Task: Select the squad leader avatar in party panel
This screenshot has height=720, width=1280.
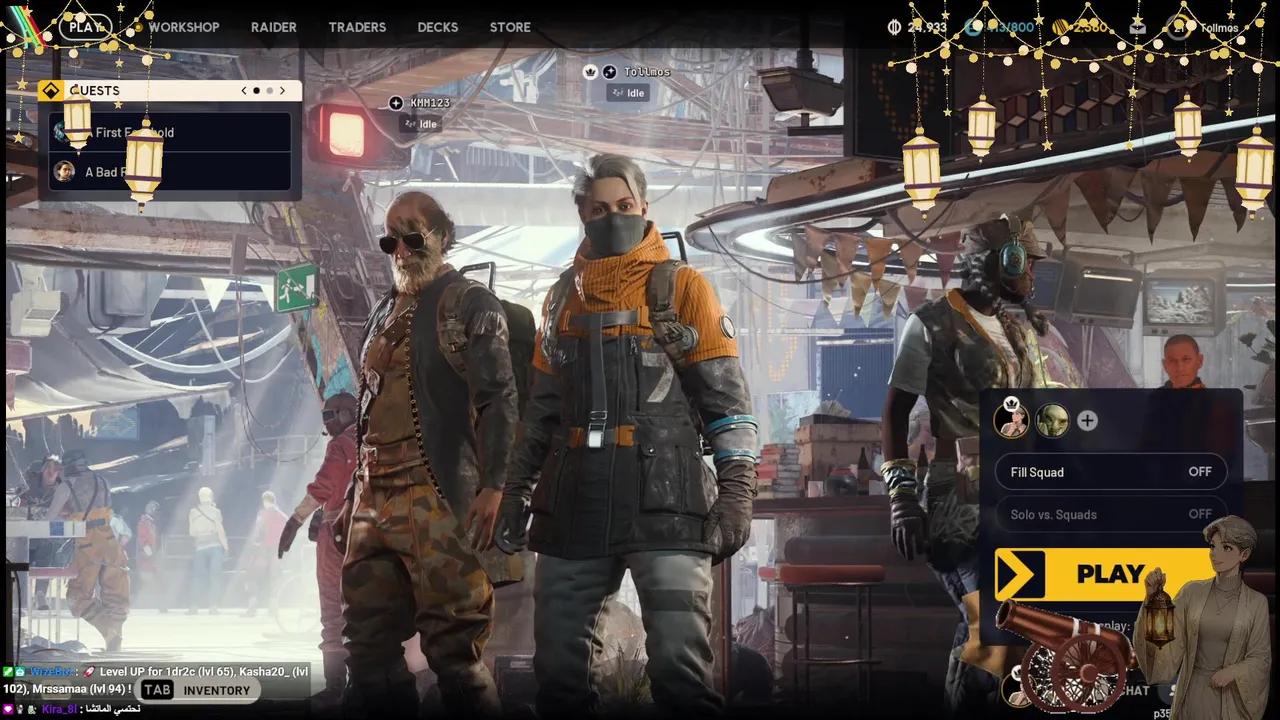Action: tap(1011, 420)
